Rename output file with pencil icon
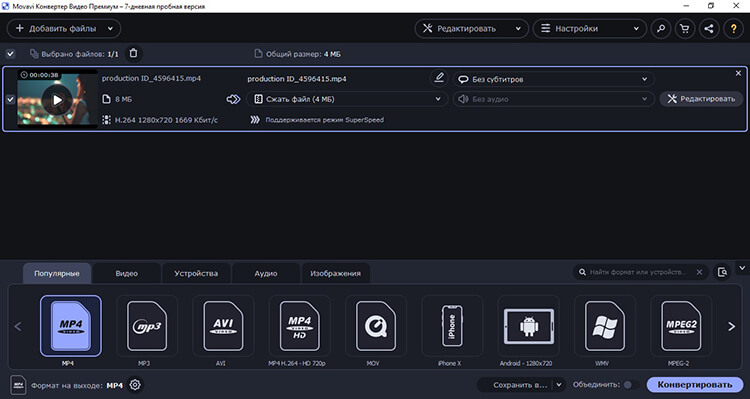Screen dimensions: 750x399 tap(439, 78)
